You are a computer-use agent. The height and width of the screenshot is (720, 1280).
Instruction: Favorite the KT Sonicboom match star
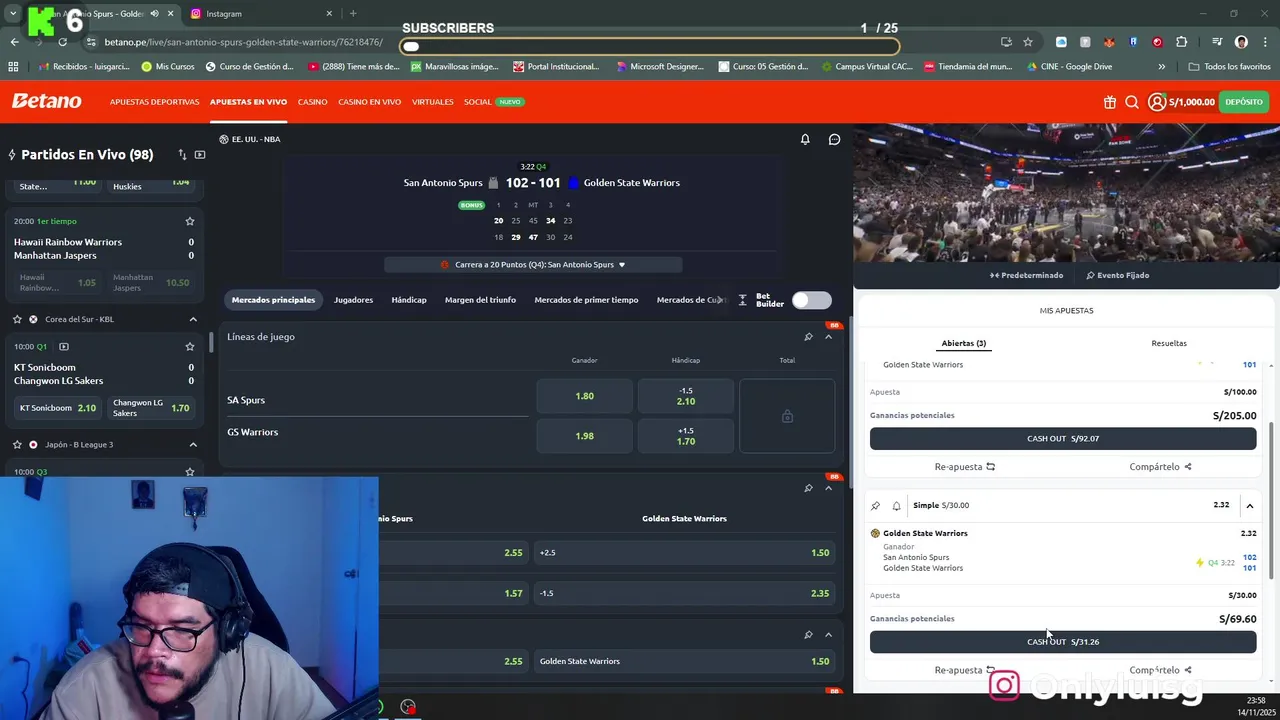pyautogui.click(x=189, y=347)
